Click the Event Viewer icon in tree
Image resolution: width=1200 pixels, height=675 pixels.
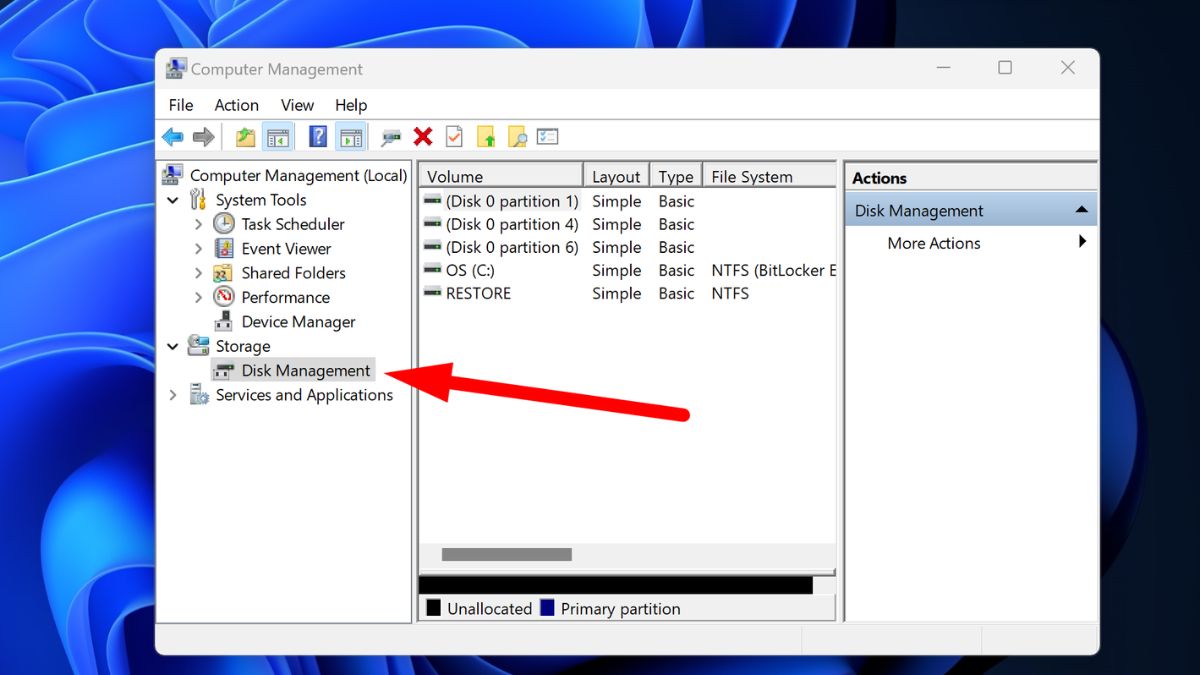click(x=224, y=248)
